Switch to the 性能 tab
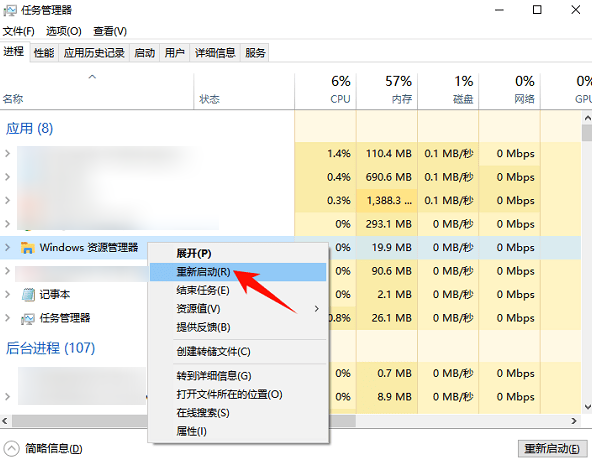 [44, 53]
